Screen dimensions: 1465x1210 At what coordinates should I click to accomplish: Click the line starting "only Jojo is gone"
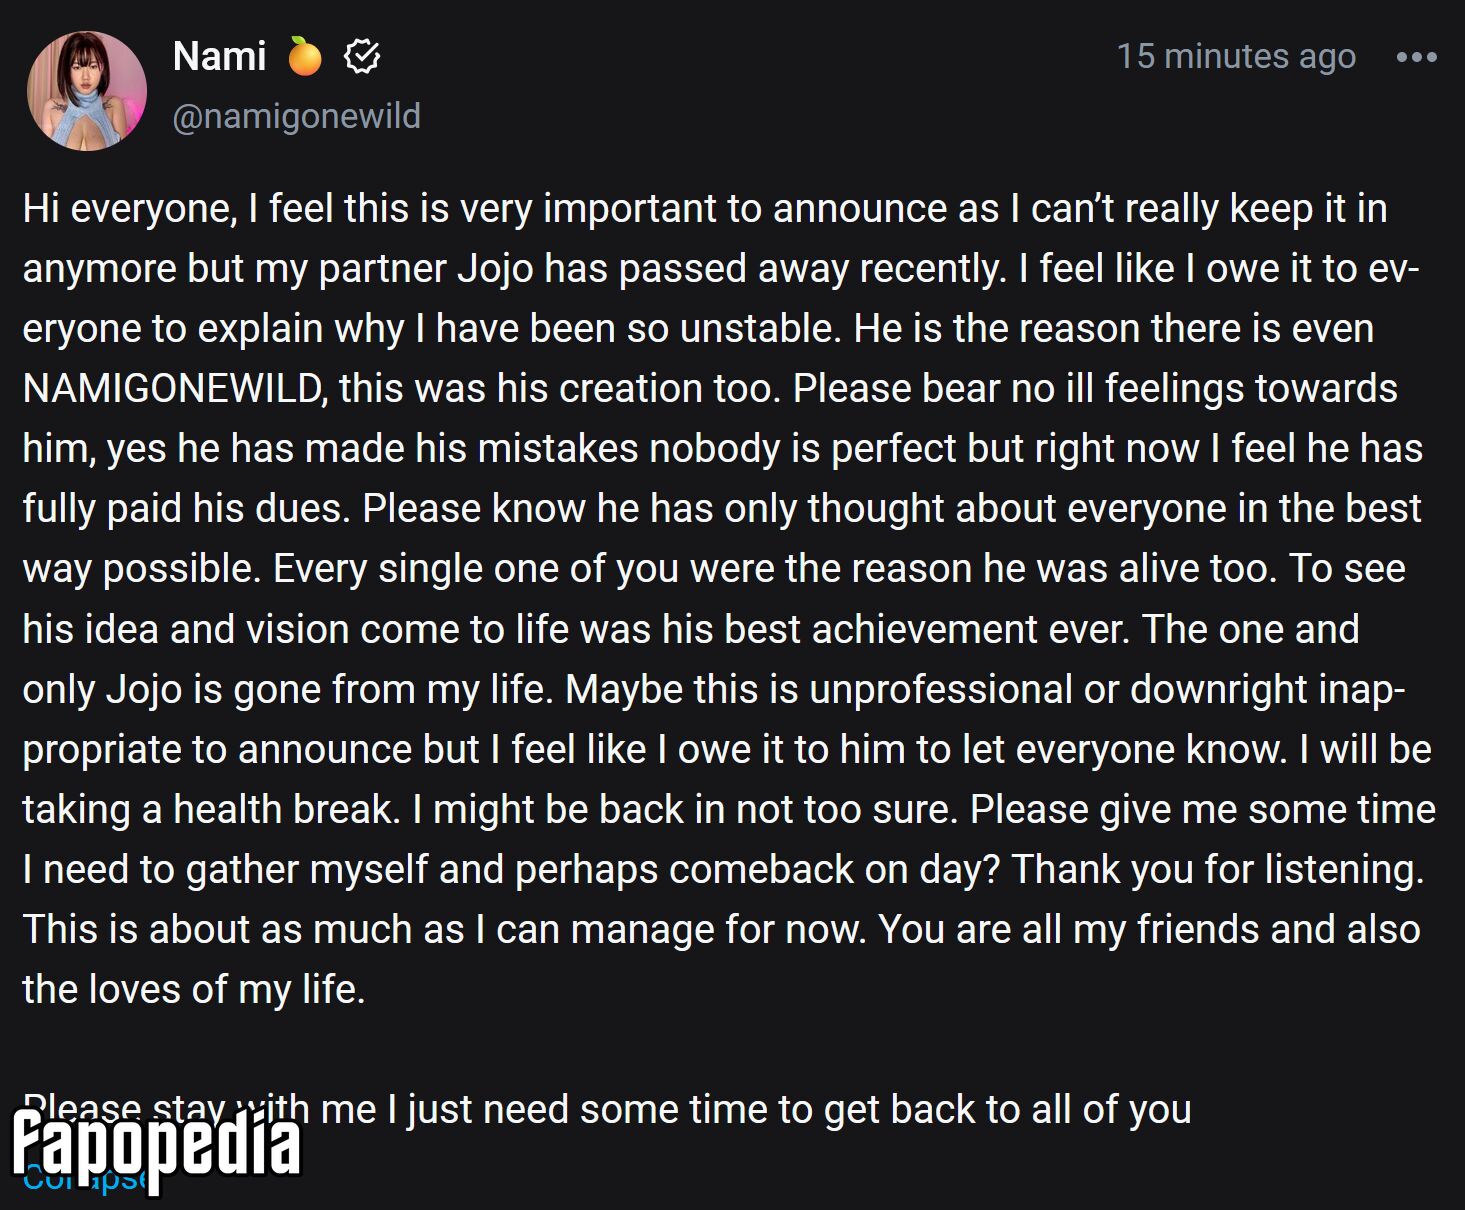714,689
